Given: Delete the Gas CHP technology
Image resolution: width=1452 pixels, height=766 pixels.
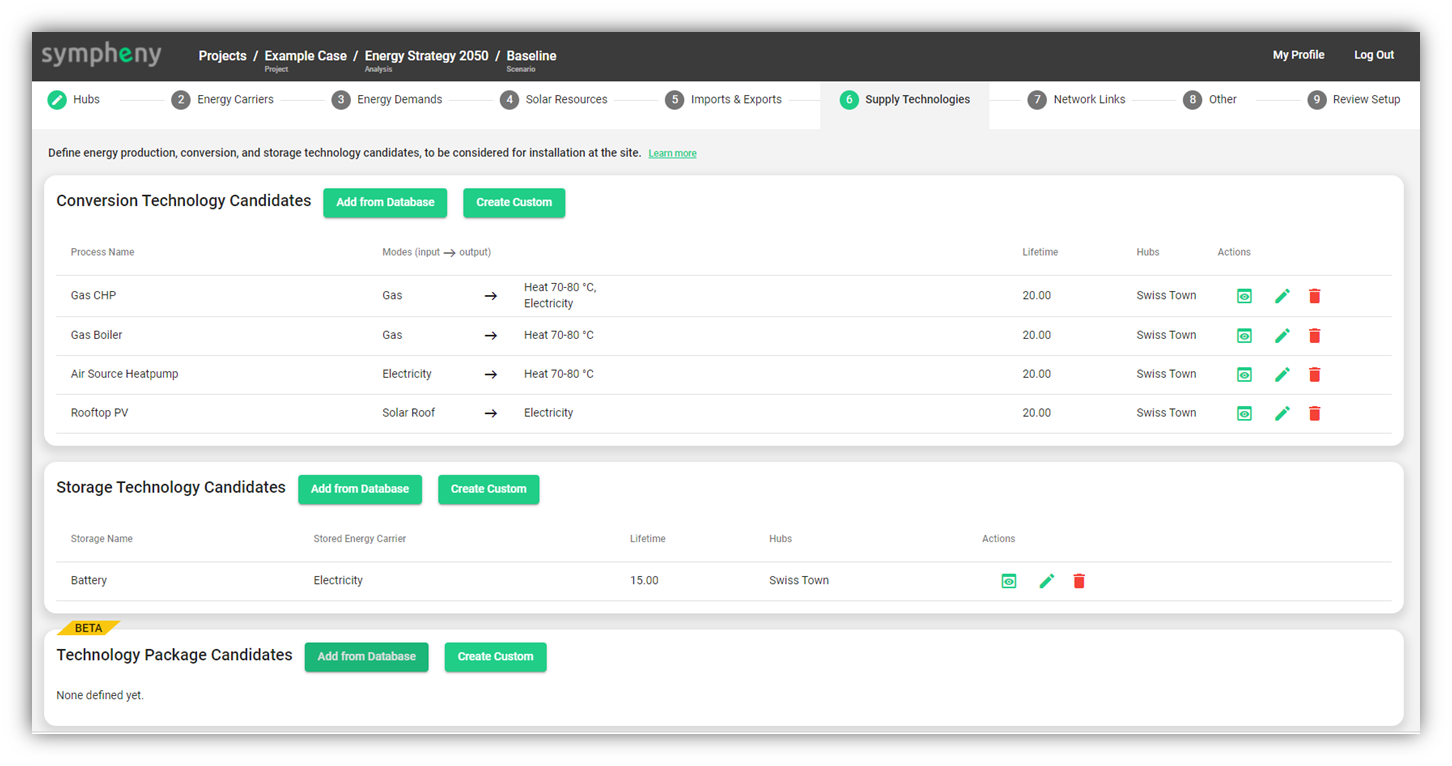Looking at the screenshot, I should pos(1314,296).
